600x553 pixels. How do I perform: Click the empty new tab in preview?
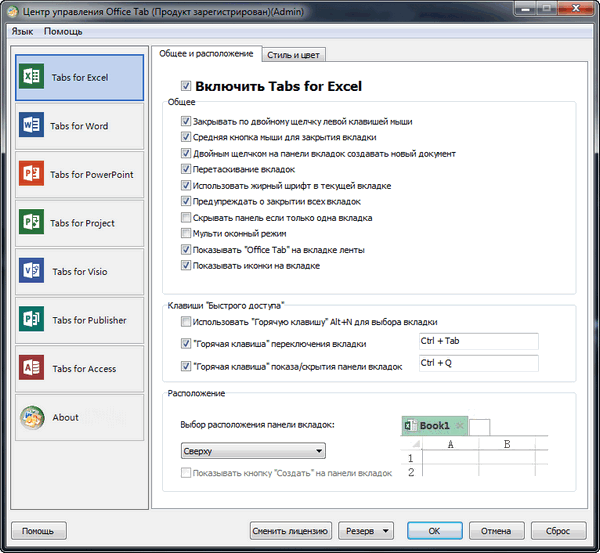479,427
